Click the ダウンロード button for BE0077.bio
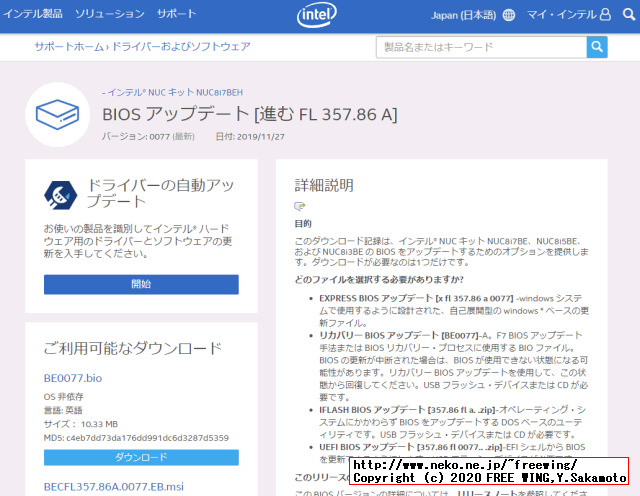The height and width of the screenshot is (496, 640). [x=141, y=457]
